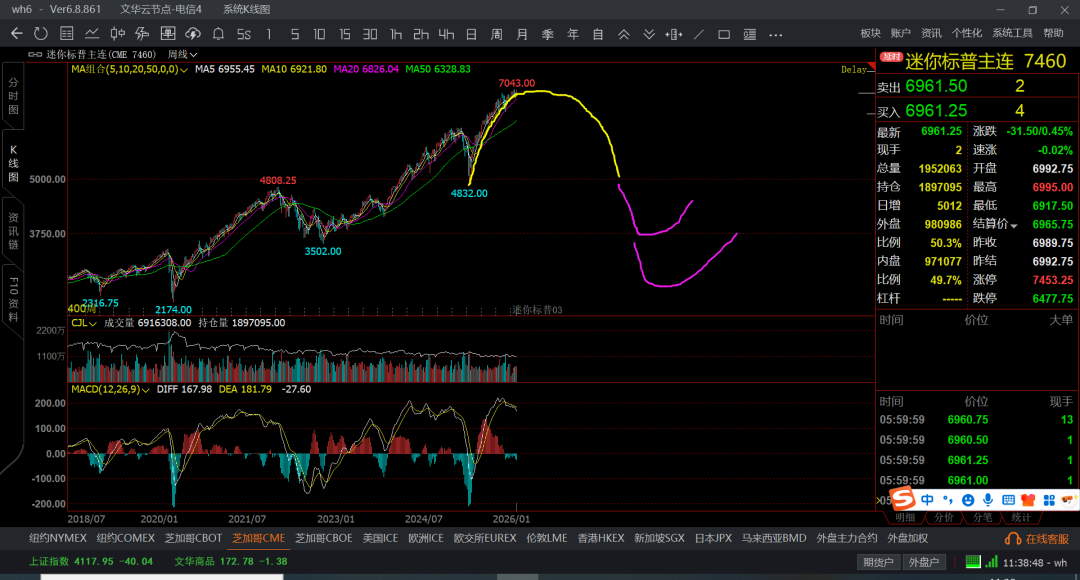Select the 香港HKEX exchange tab

[601, 539]
